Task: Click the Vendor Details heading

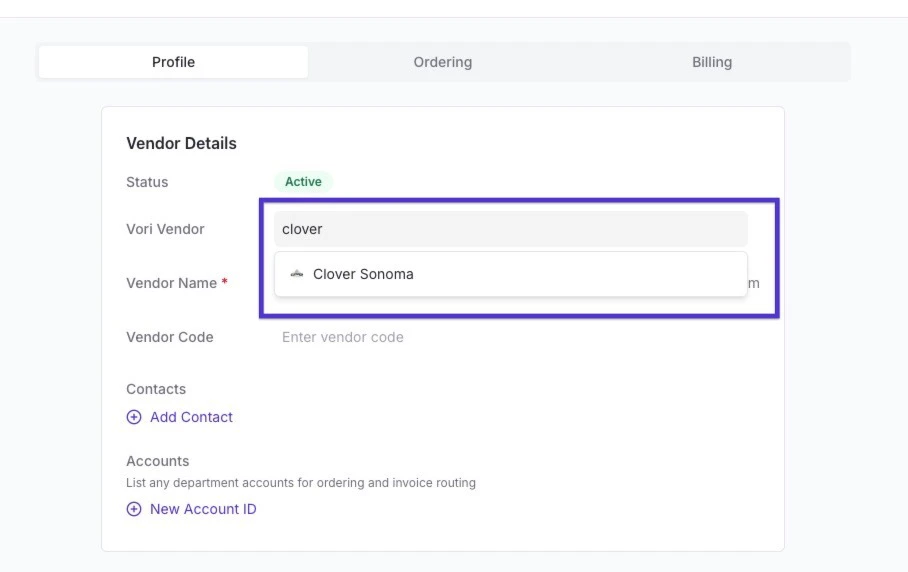Action: coord(181,144)
